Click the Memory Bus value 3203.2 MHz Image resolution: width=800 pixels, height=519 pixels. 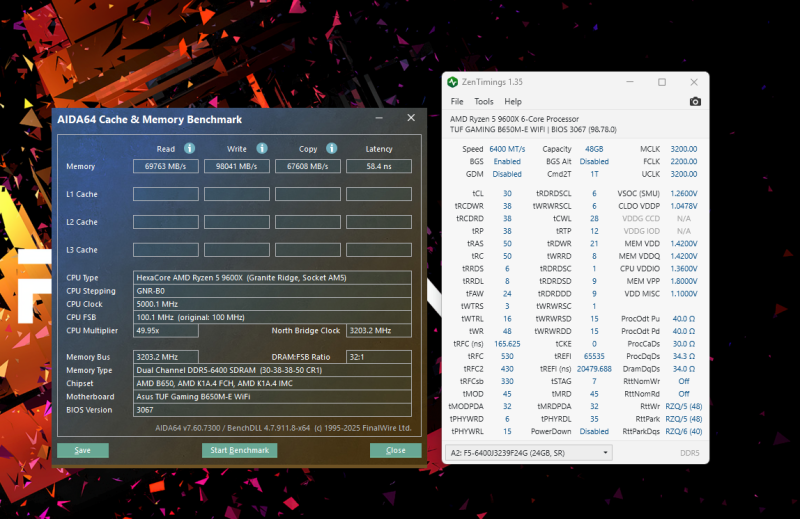166,357
